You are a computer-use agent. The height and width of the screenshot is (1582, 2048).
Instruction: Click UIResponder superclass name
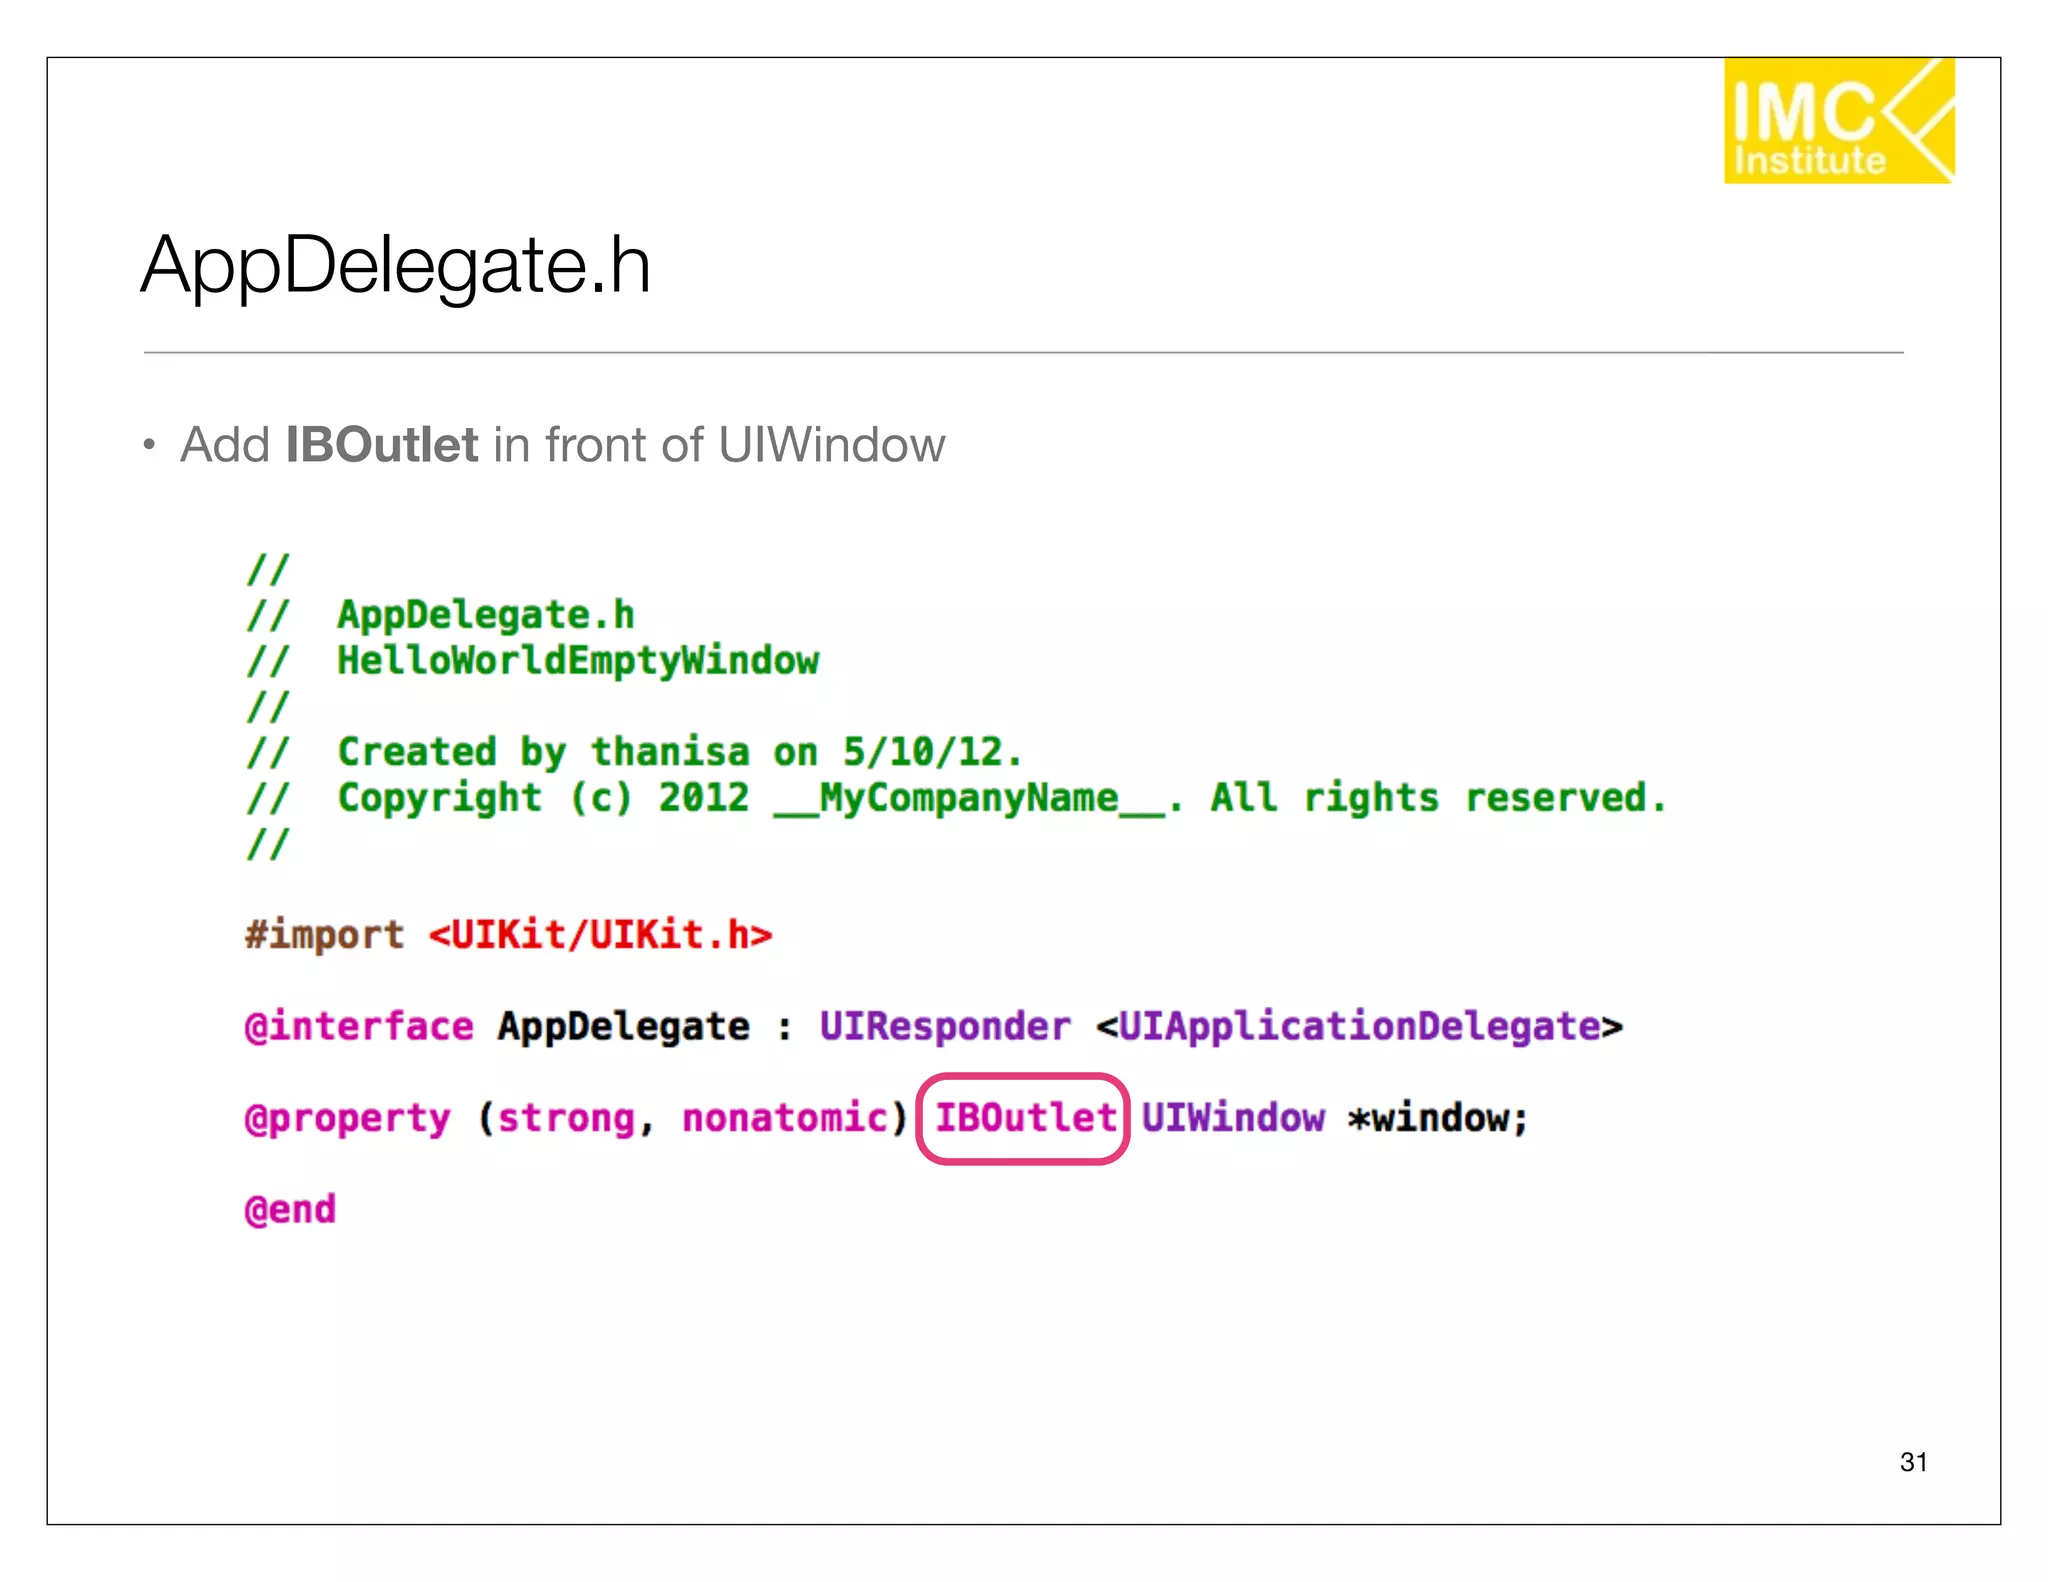tap(944, 1027)
